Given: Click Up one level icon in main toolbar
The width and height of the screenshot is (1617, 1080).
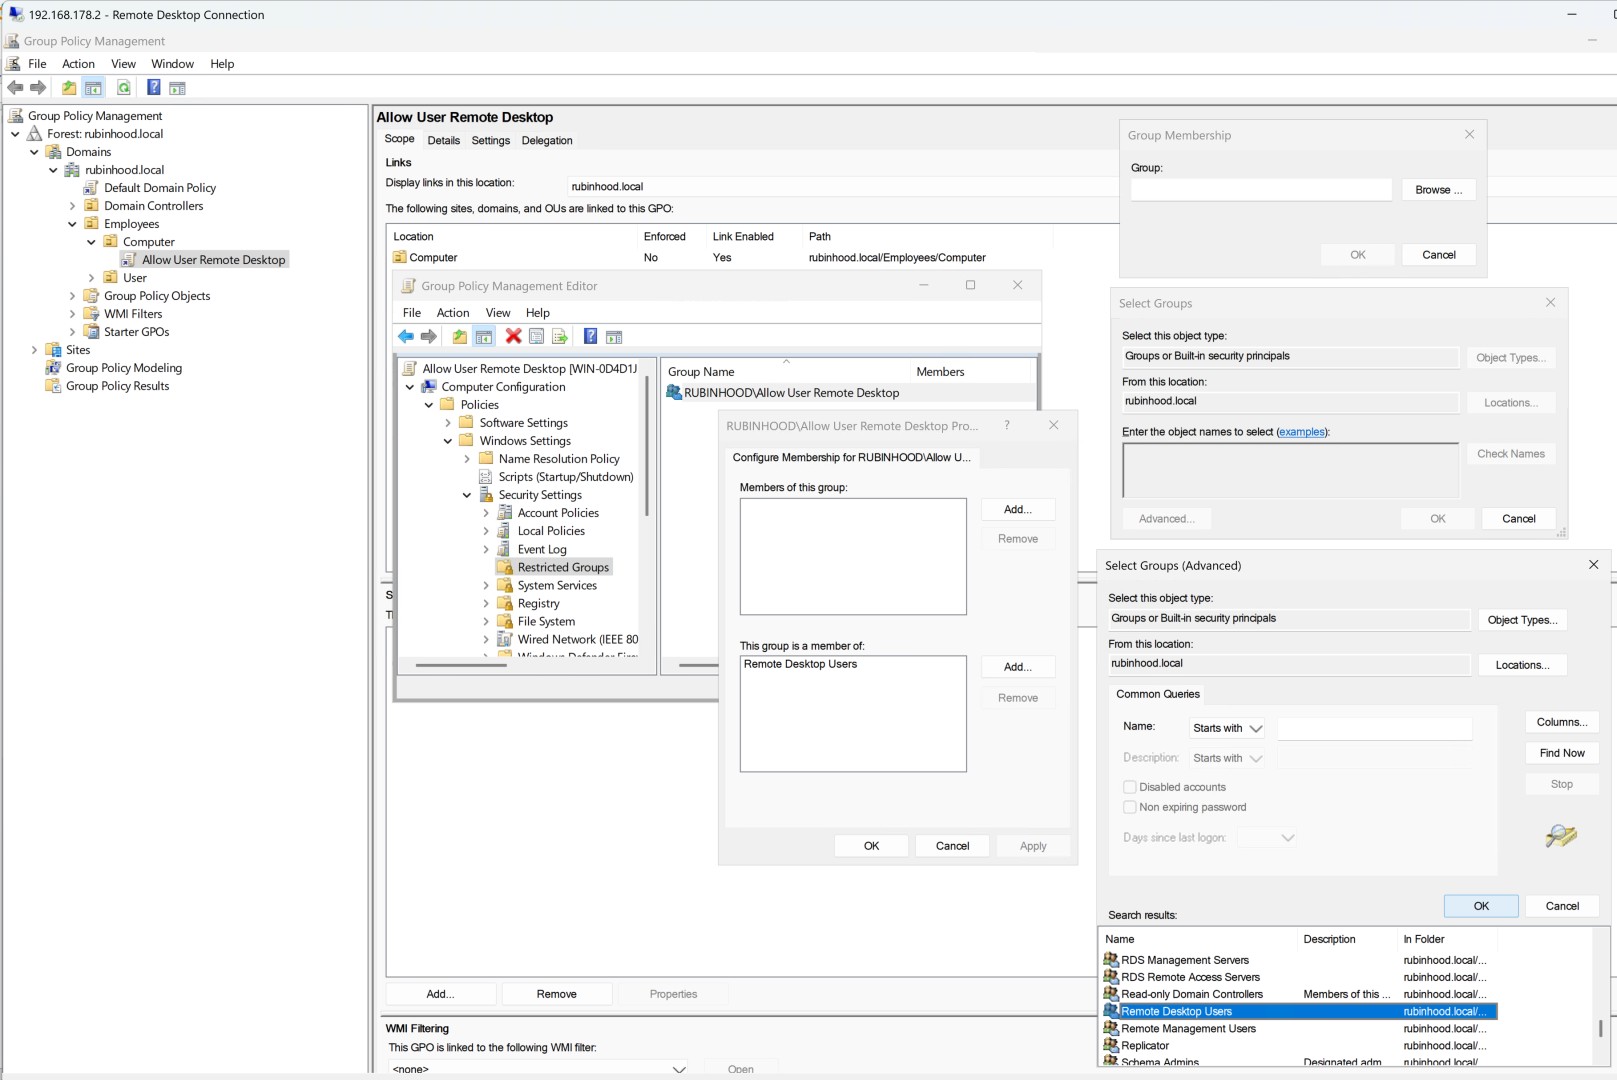Looking at the screenshot, I should pos(69,88).
